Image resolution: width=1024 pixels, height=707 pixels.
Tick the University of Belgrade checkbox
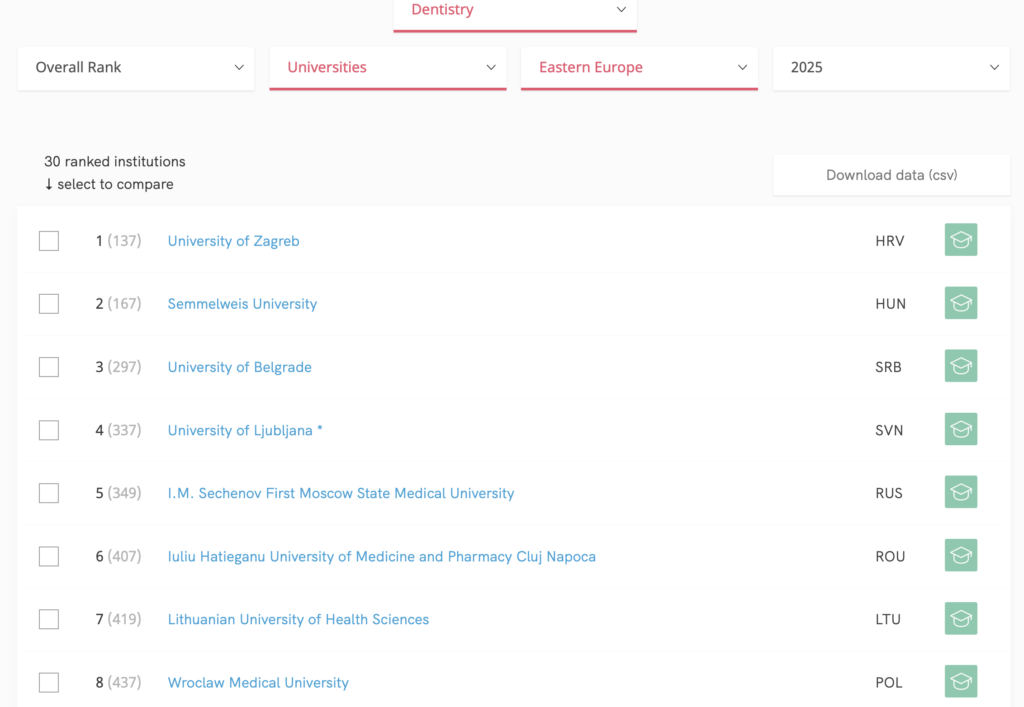(49, 367)
